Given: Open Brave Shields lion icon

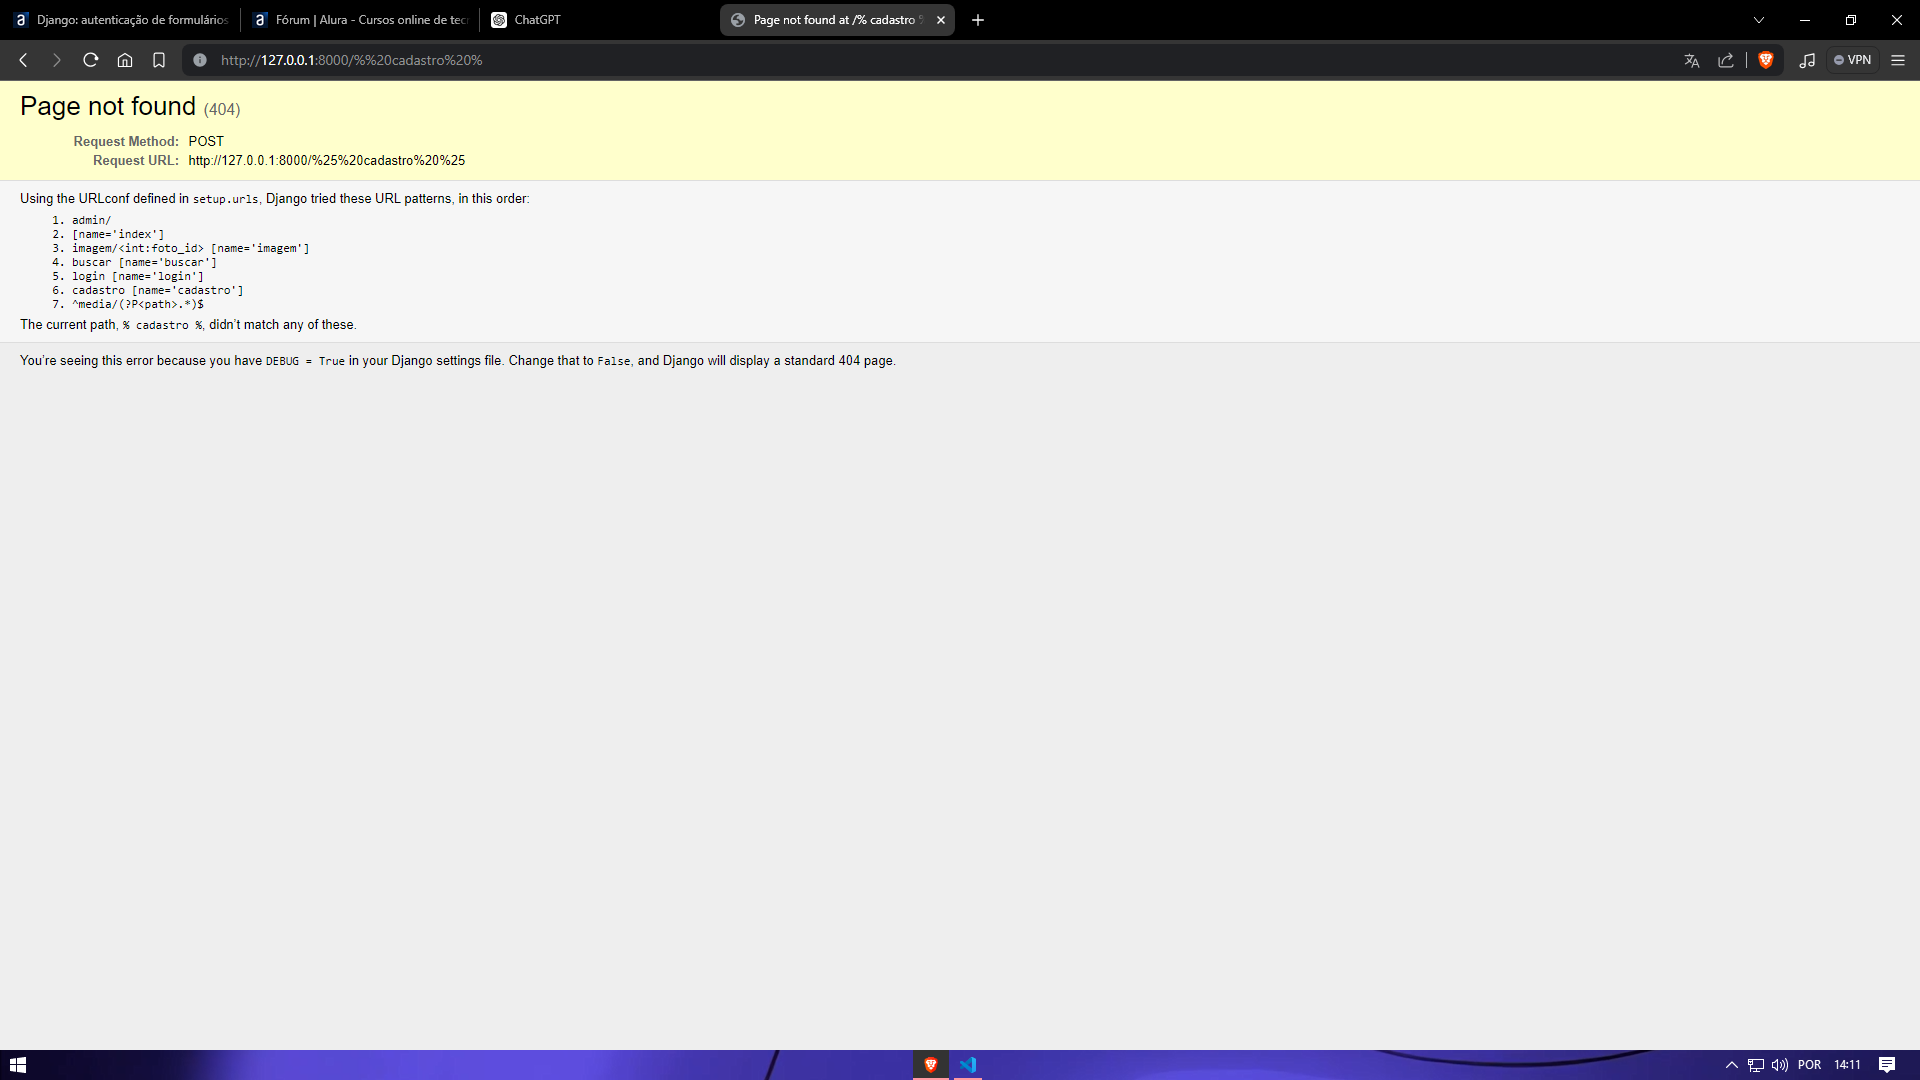Looking at the screenshot, I should pyautogui.click(x=1766, y=60).
